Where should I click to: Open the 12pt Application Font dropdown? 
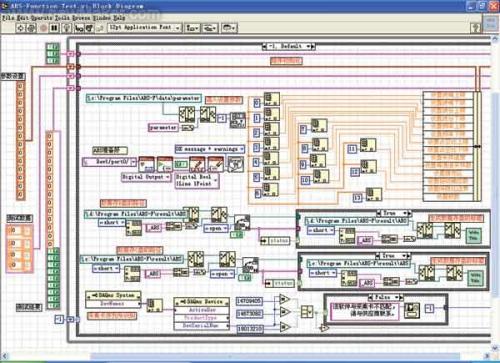(145, 27)
